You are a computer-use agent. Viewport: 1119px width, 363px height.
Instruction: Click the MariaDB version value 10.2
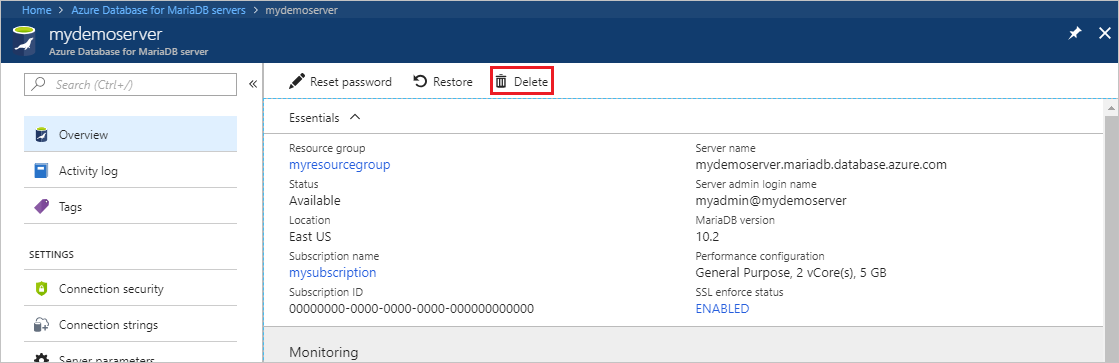coord(706,236)
